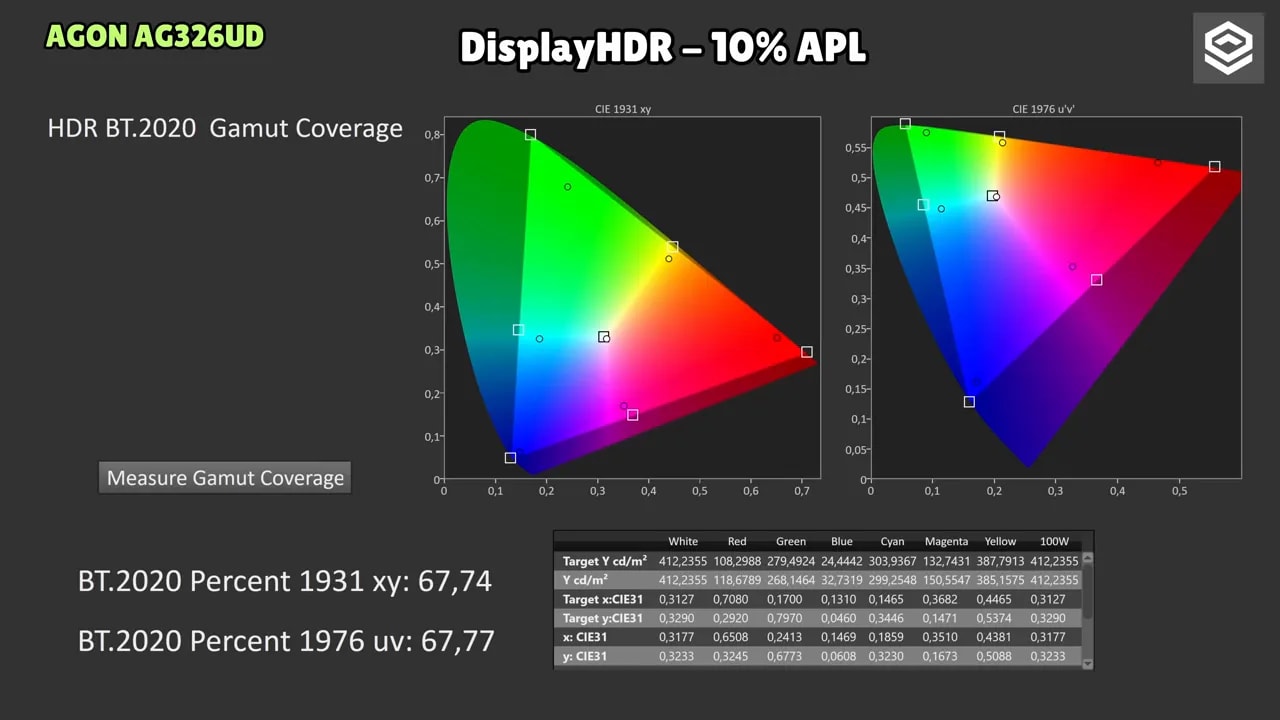Select Green target y value 0,7970
This screenshot has width=1280, height=720.
(x=791, y=618)
